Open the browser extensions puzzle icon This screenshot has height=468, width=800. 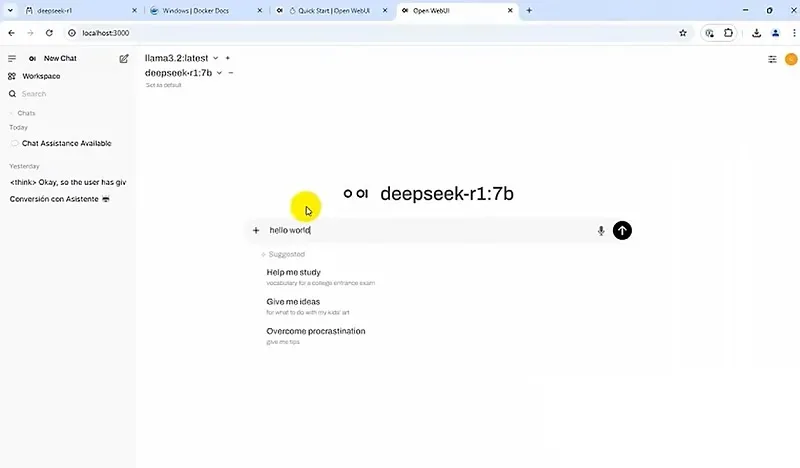[x=728, y=33]
